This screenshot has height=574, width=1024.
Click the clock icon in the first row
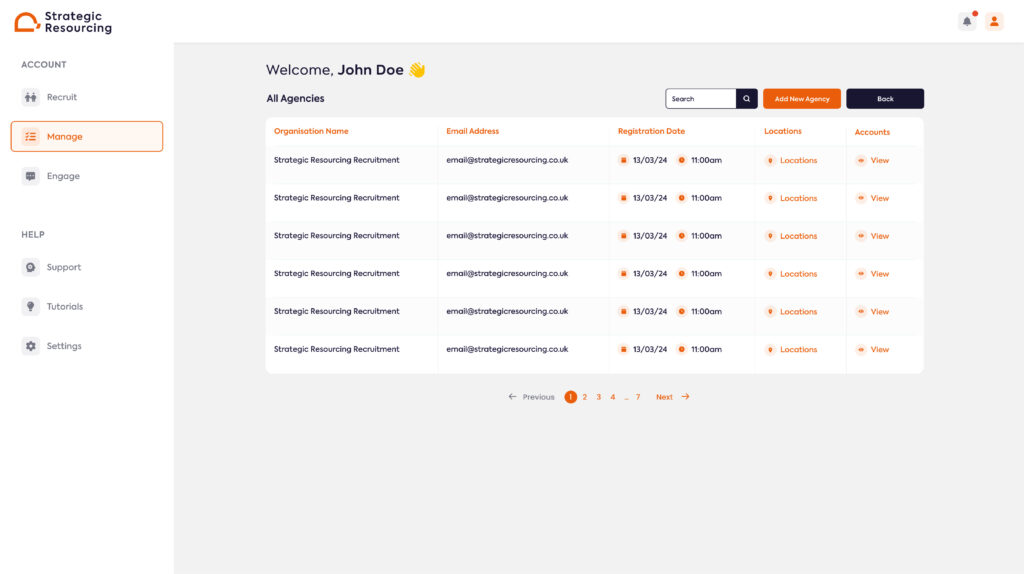point(681,161)
